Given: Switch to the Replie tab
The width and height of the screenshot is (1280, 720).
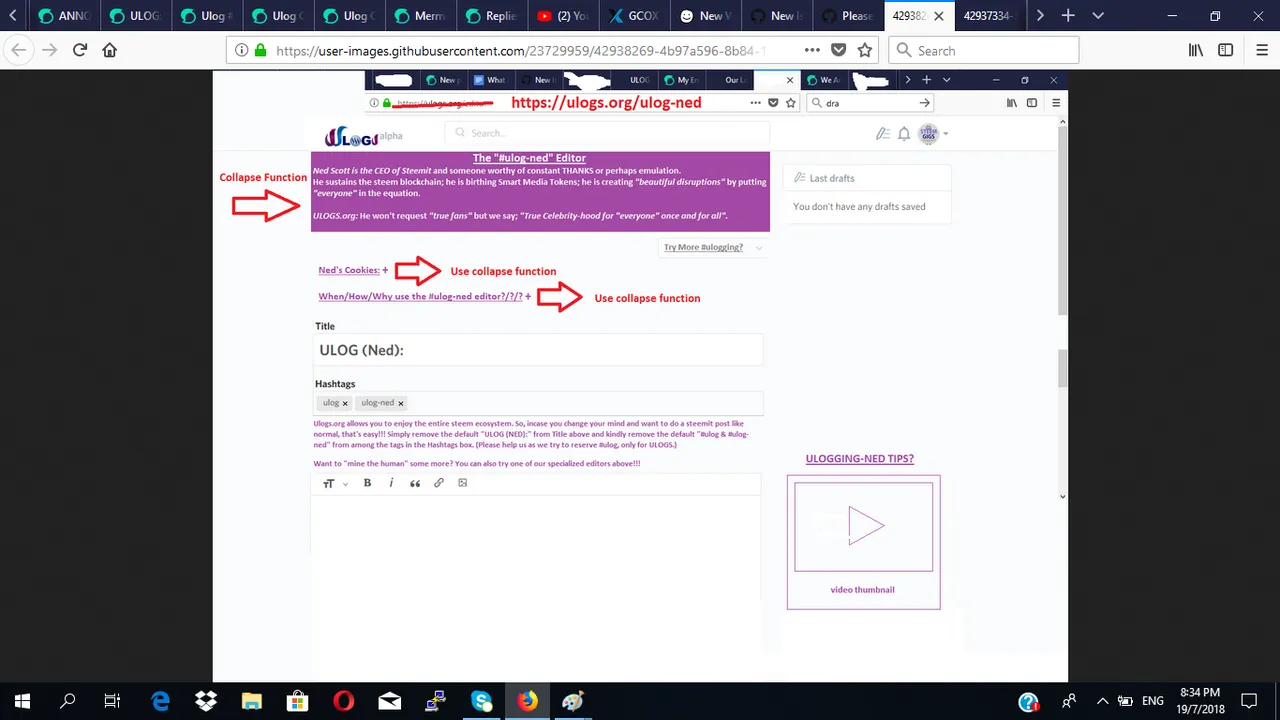Looking at the screenshot, I should coord(491,16).
